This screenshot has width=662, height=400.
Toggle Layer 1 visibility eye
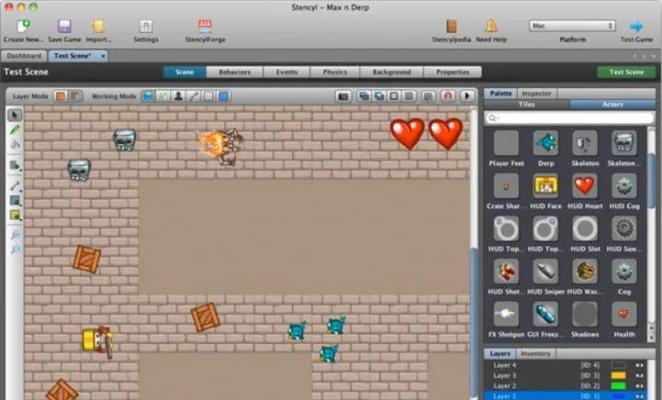(x=639, y=396)
